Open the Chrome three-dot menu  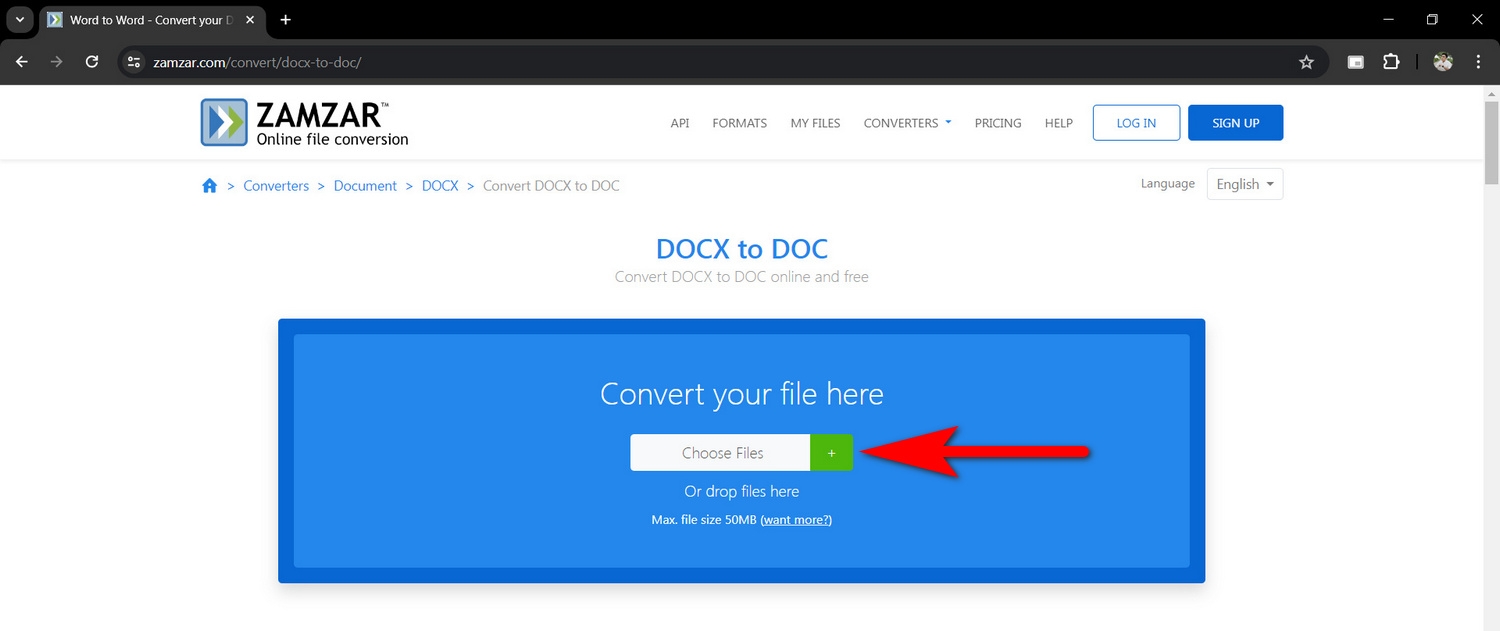coord(1478,62)
